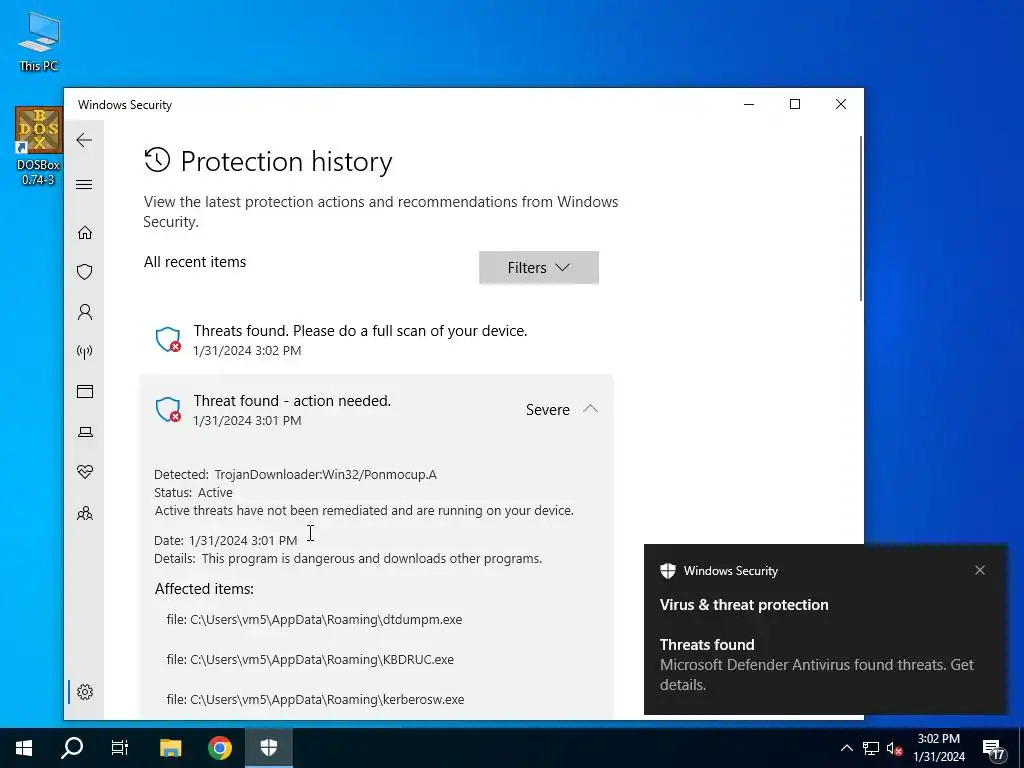This screenshot has height=768, width=1024.
Task: Open App & browser control icon
Action: (85, 392)
